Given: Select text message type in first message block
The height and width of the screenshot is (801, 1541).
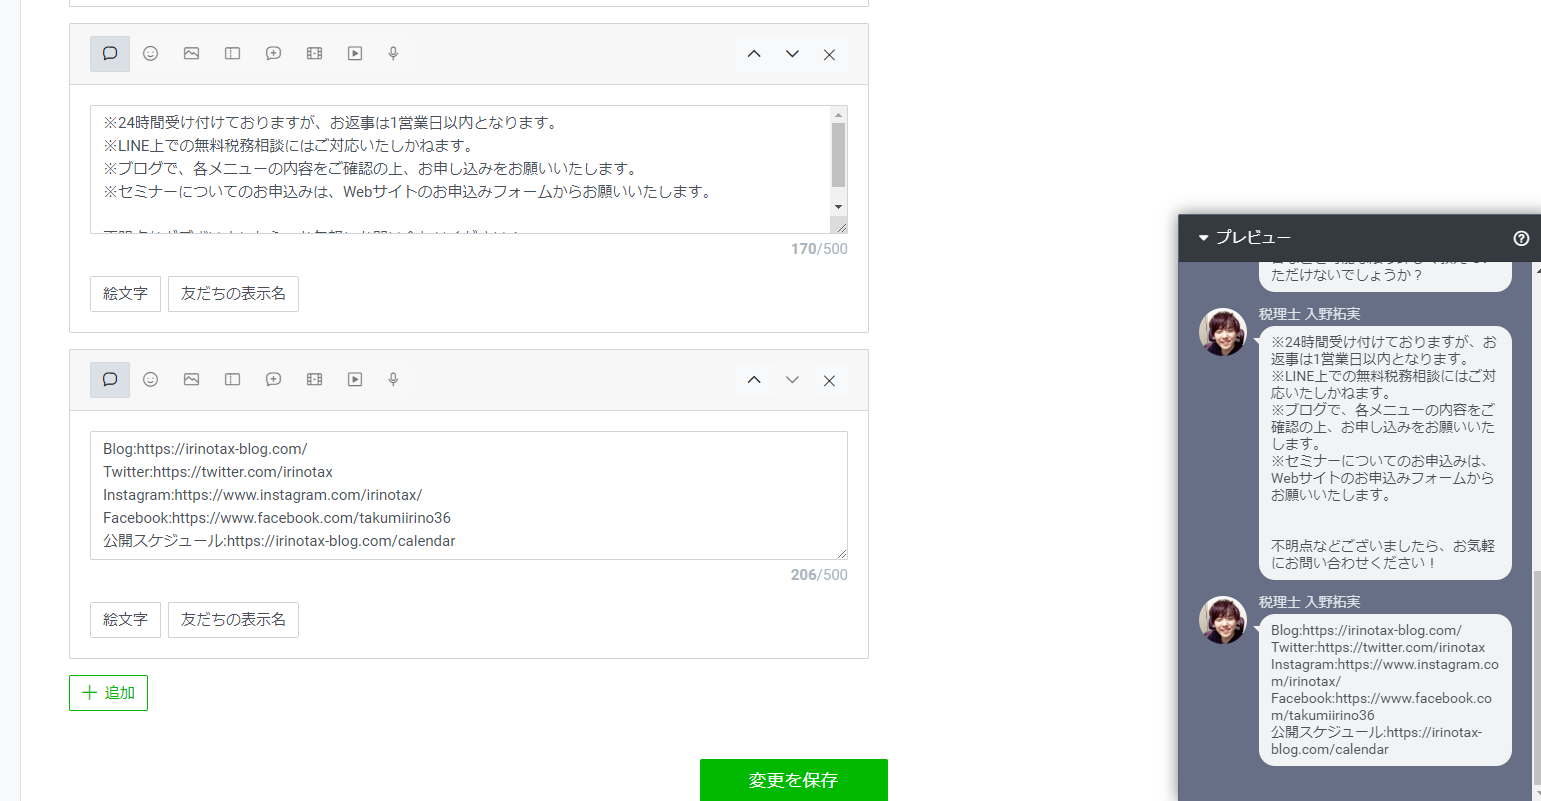Looking at the screenshot, I should (110, 54).
